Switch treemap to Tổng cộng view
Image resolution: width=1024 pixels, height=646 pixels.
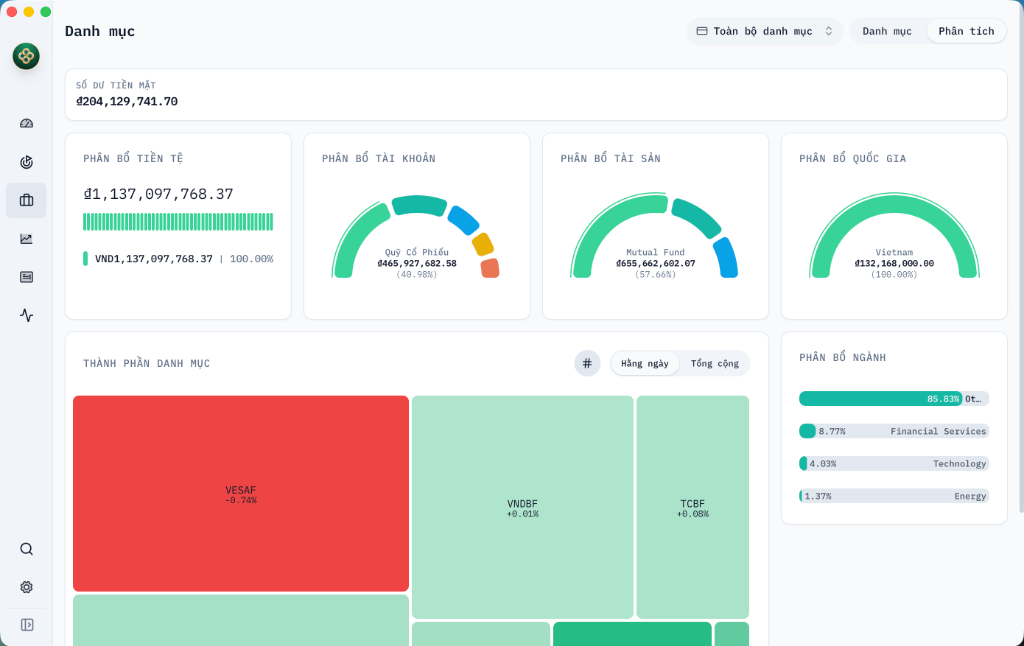point(714,363)
